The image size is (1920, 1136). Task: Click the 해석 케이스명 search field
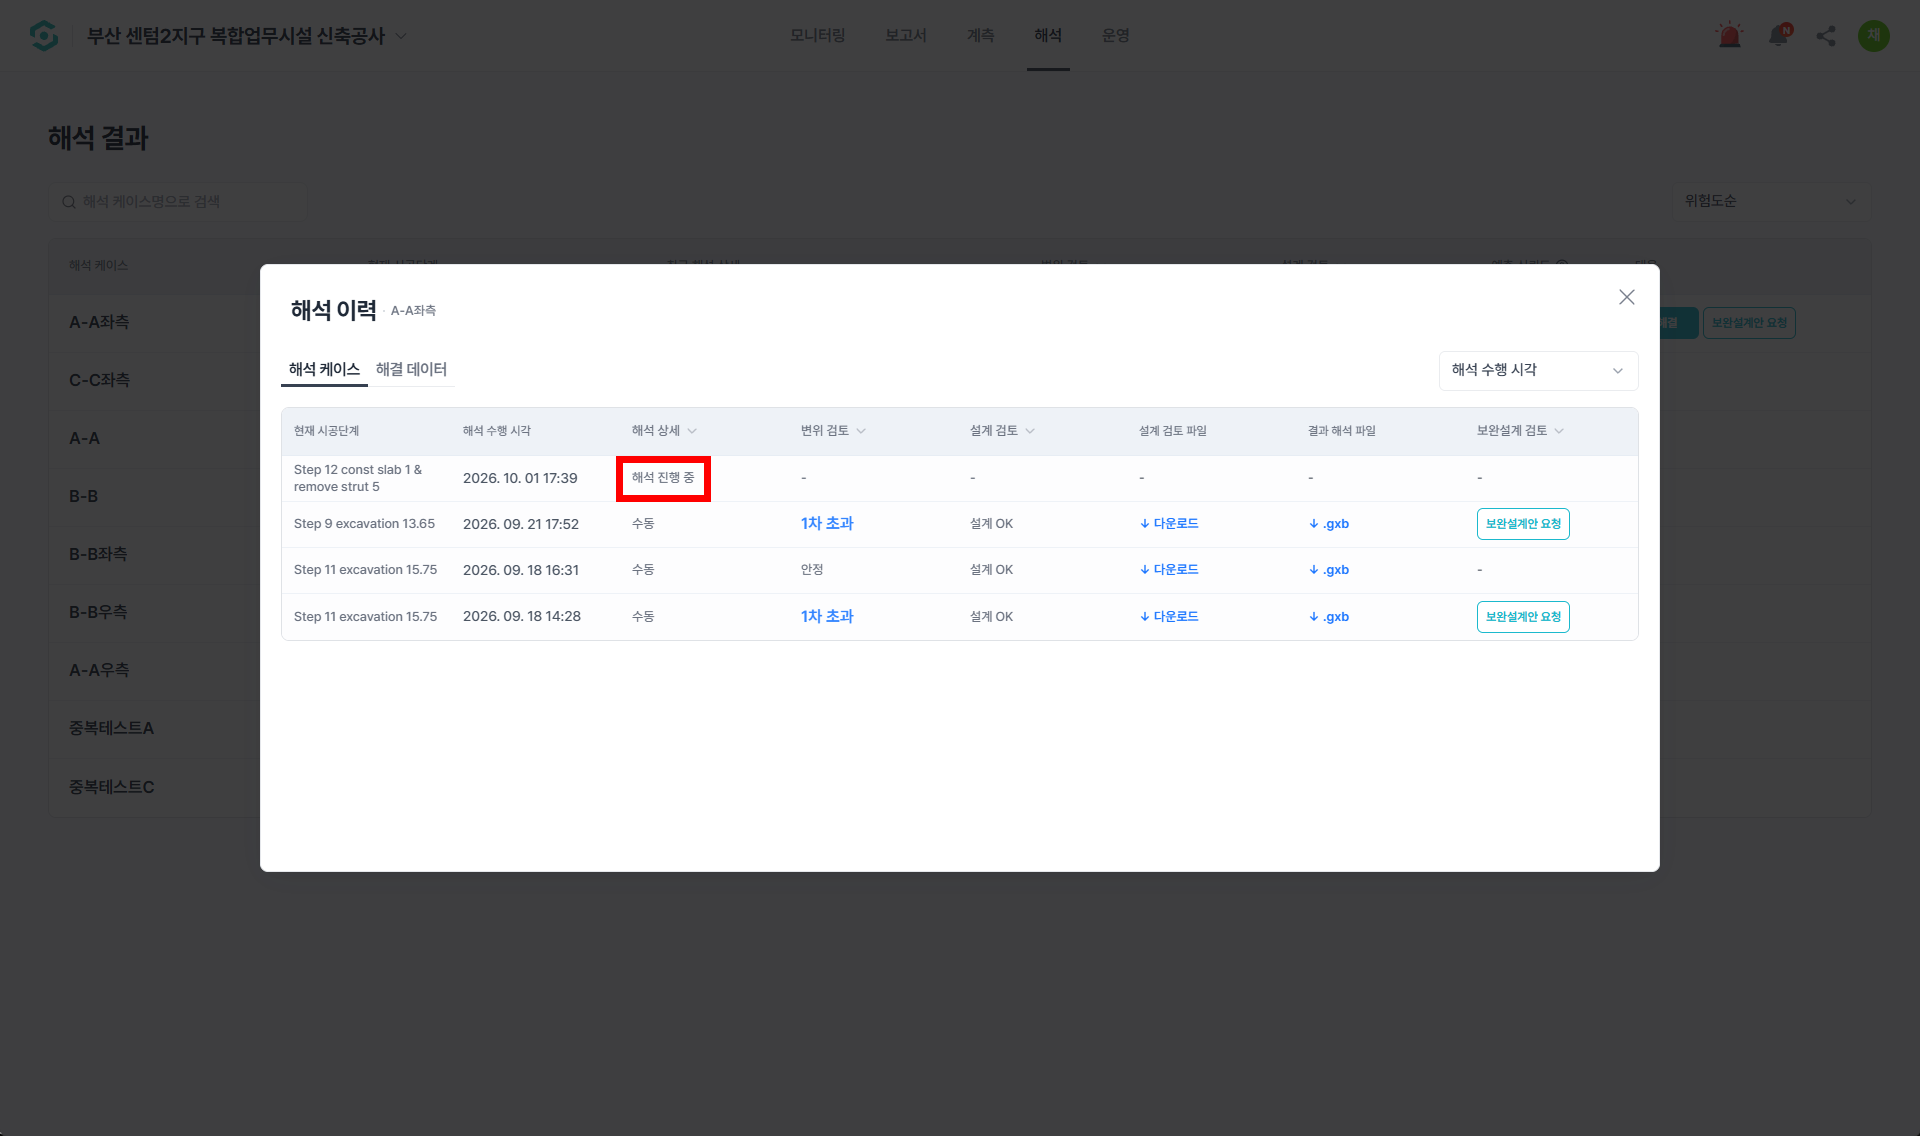179,202
